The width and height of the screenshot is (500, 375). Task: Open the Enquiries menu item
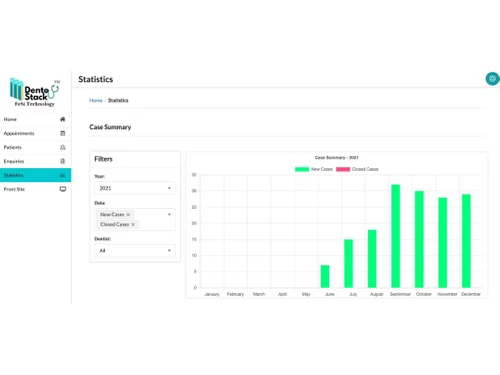[x=35, y=161]
